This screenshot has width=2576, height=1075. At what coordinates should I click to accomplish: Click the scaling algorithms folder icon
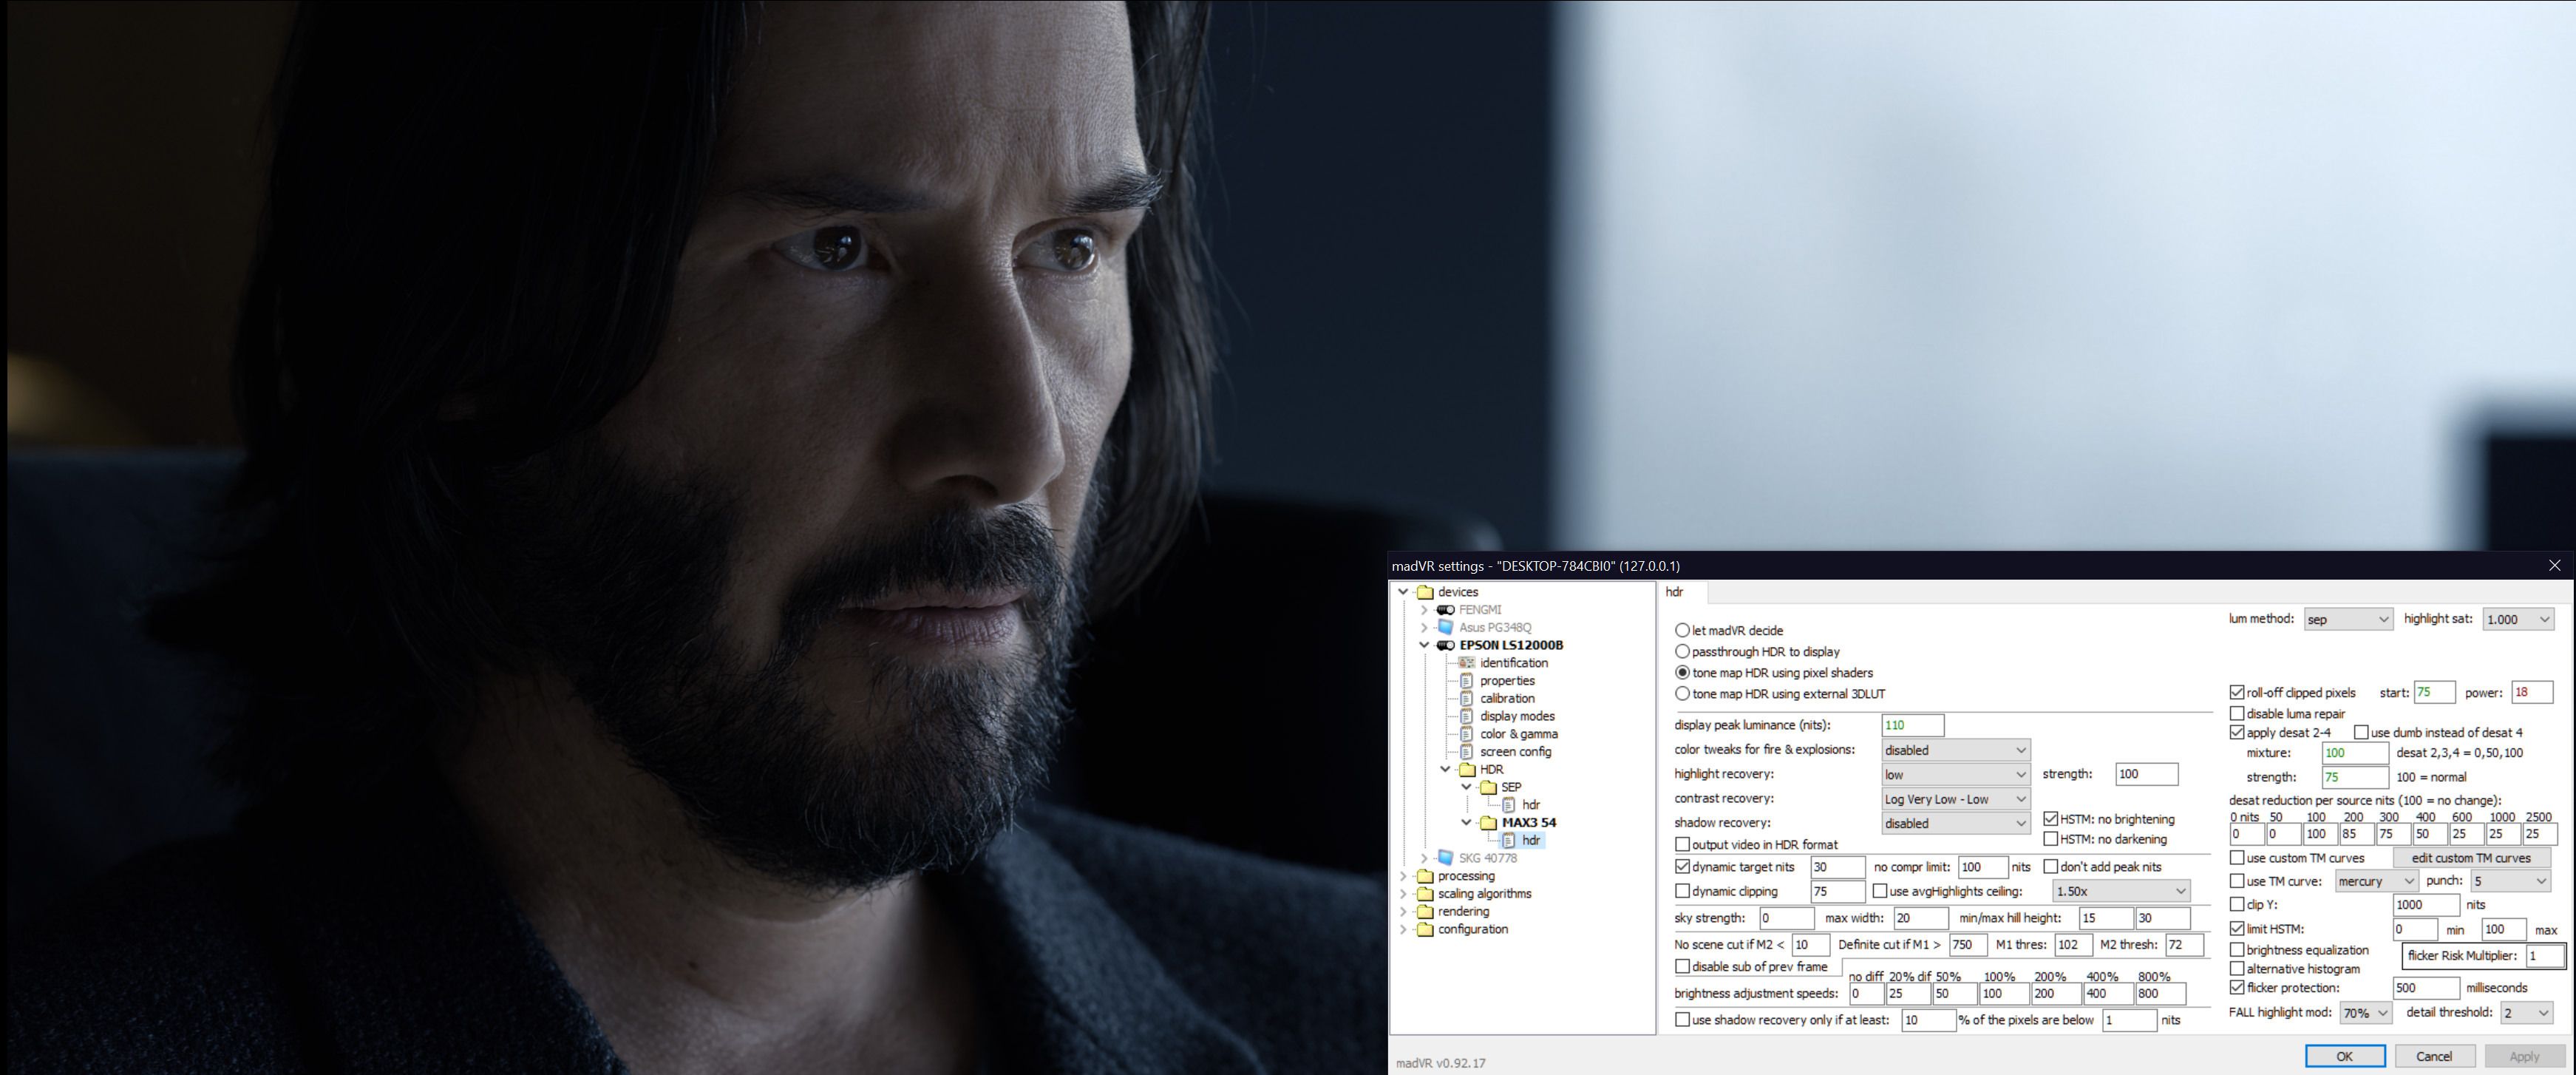(x=1425, y=894)
